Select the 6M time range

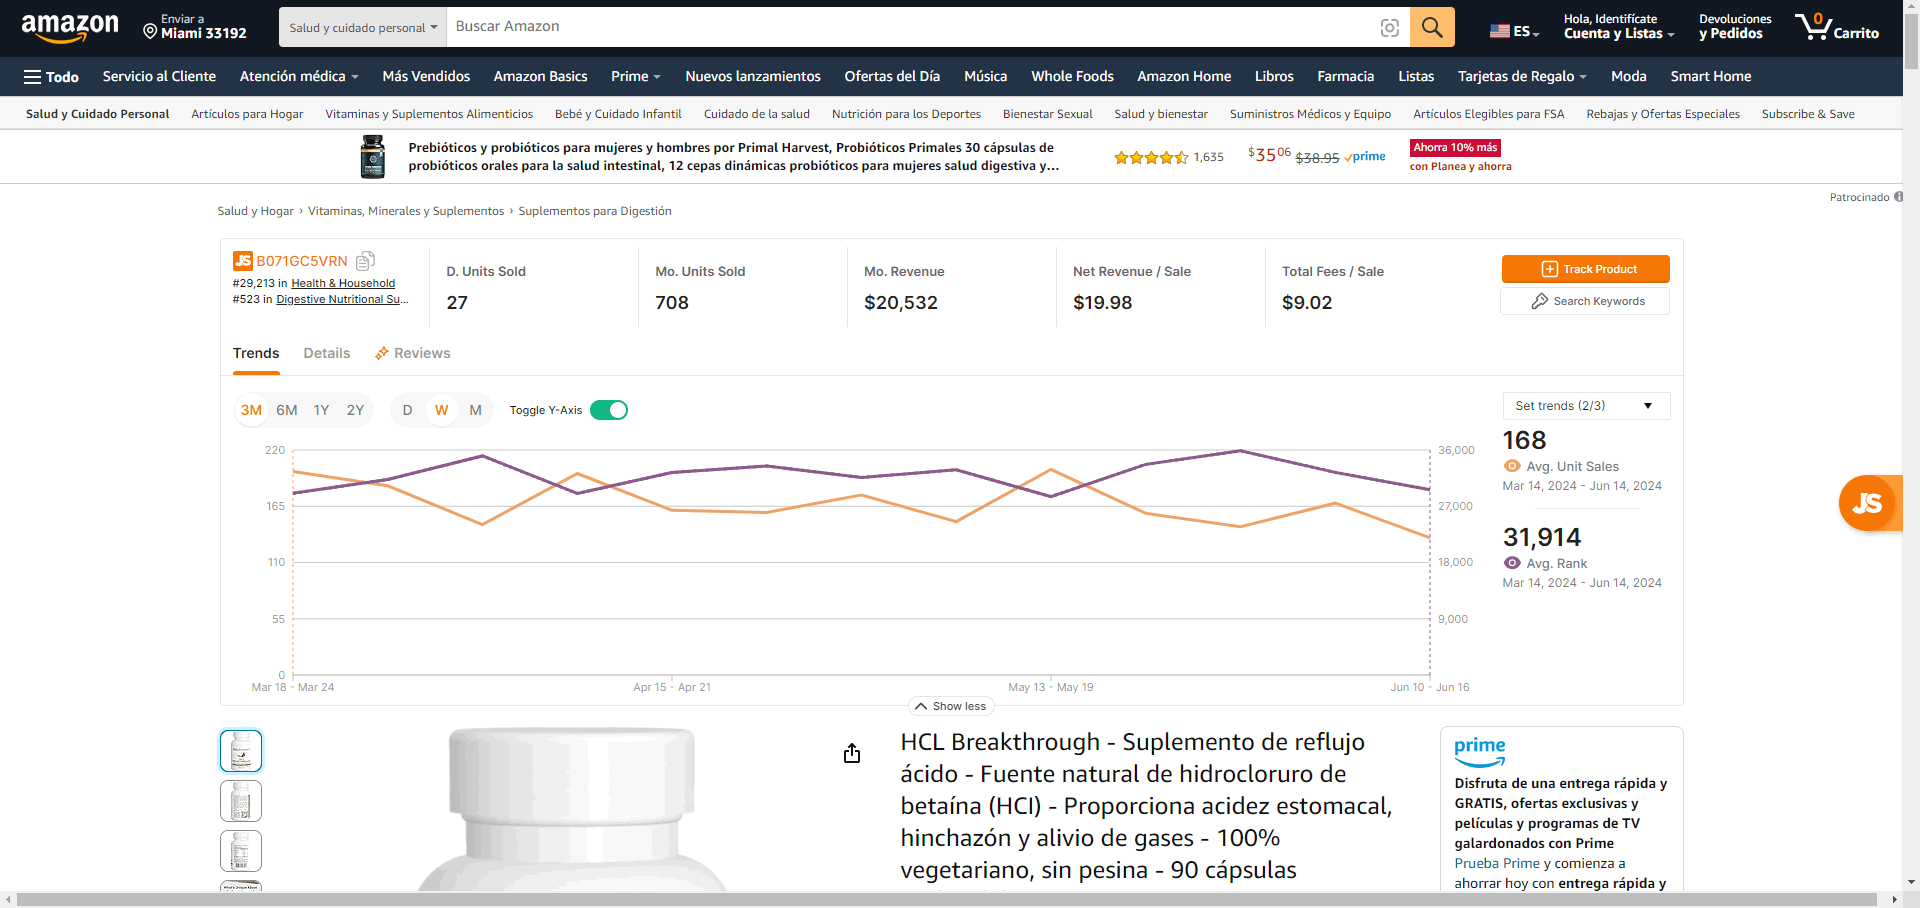[x=287, y=410]
